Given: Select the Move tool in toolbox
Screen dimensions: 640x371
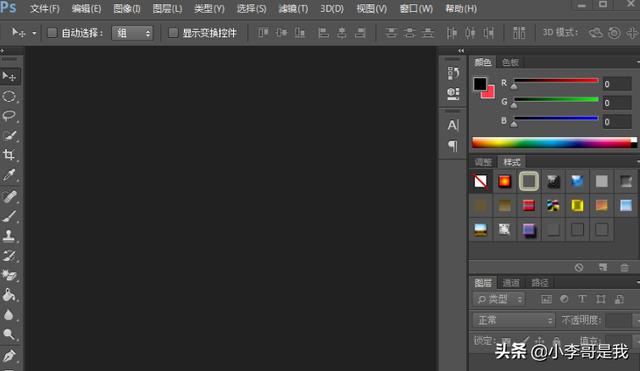Looking at the screenshot, I should (x=9, y=76).
